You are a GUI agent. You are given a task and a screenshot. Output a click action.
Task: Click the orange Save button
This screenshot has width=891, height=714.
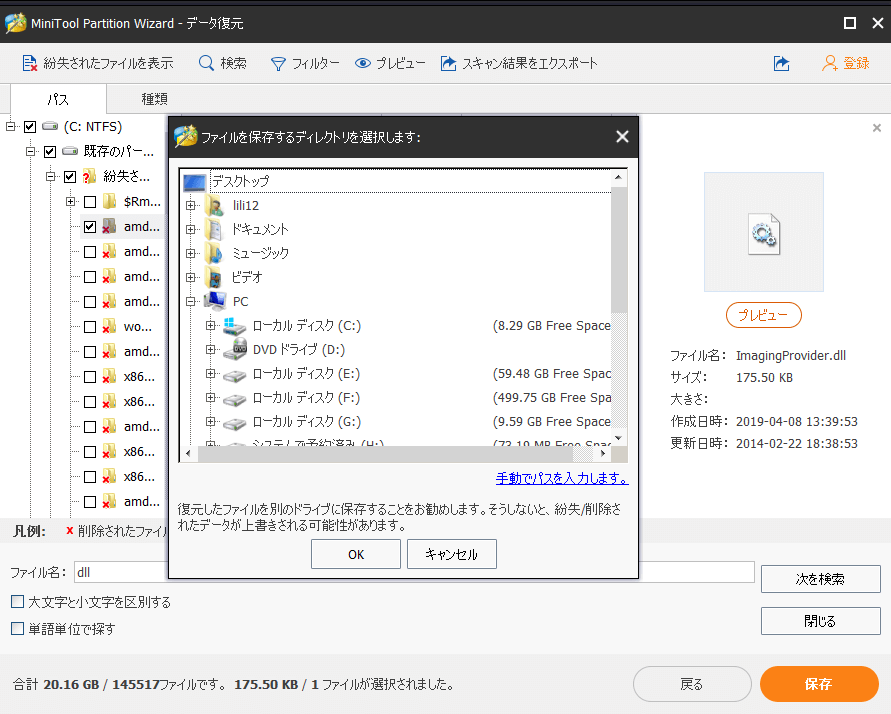point(819,684)
